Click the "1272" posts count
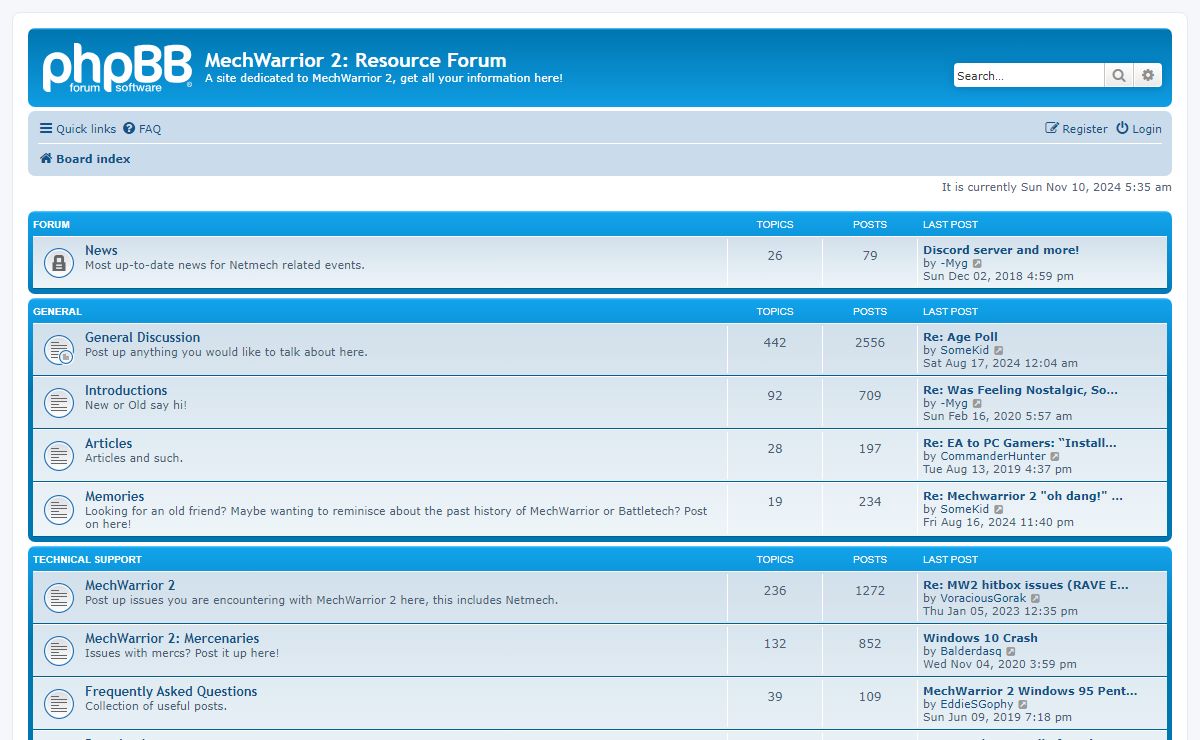The height and width of the screenshot is (740, 1200). tap(870, 590)
